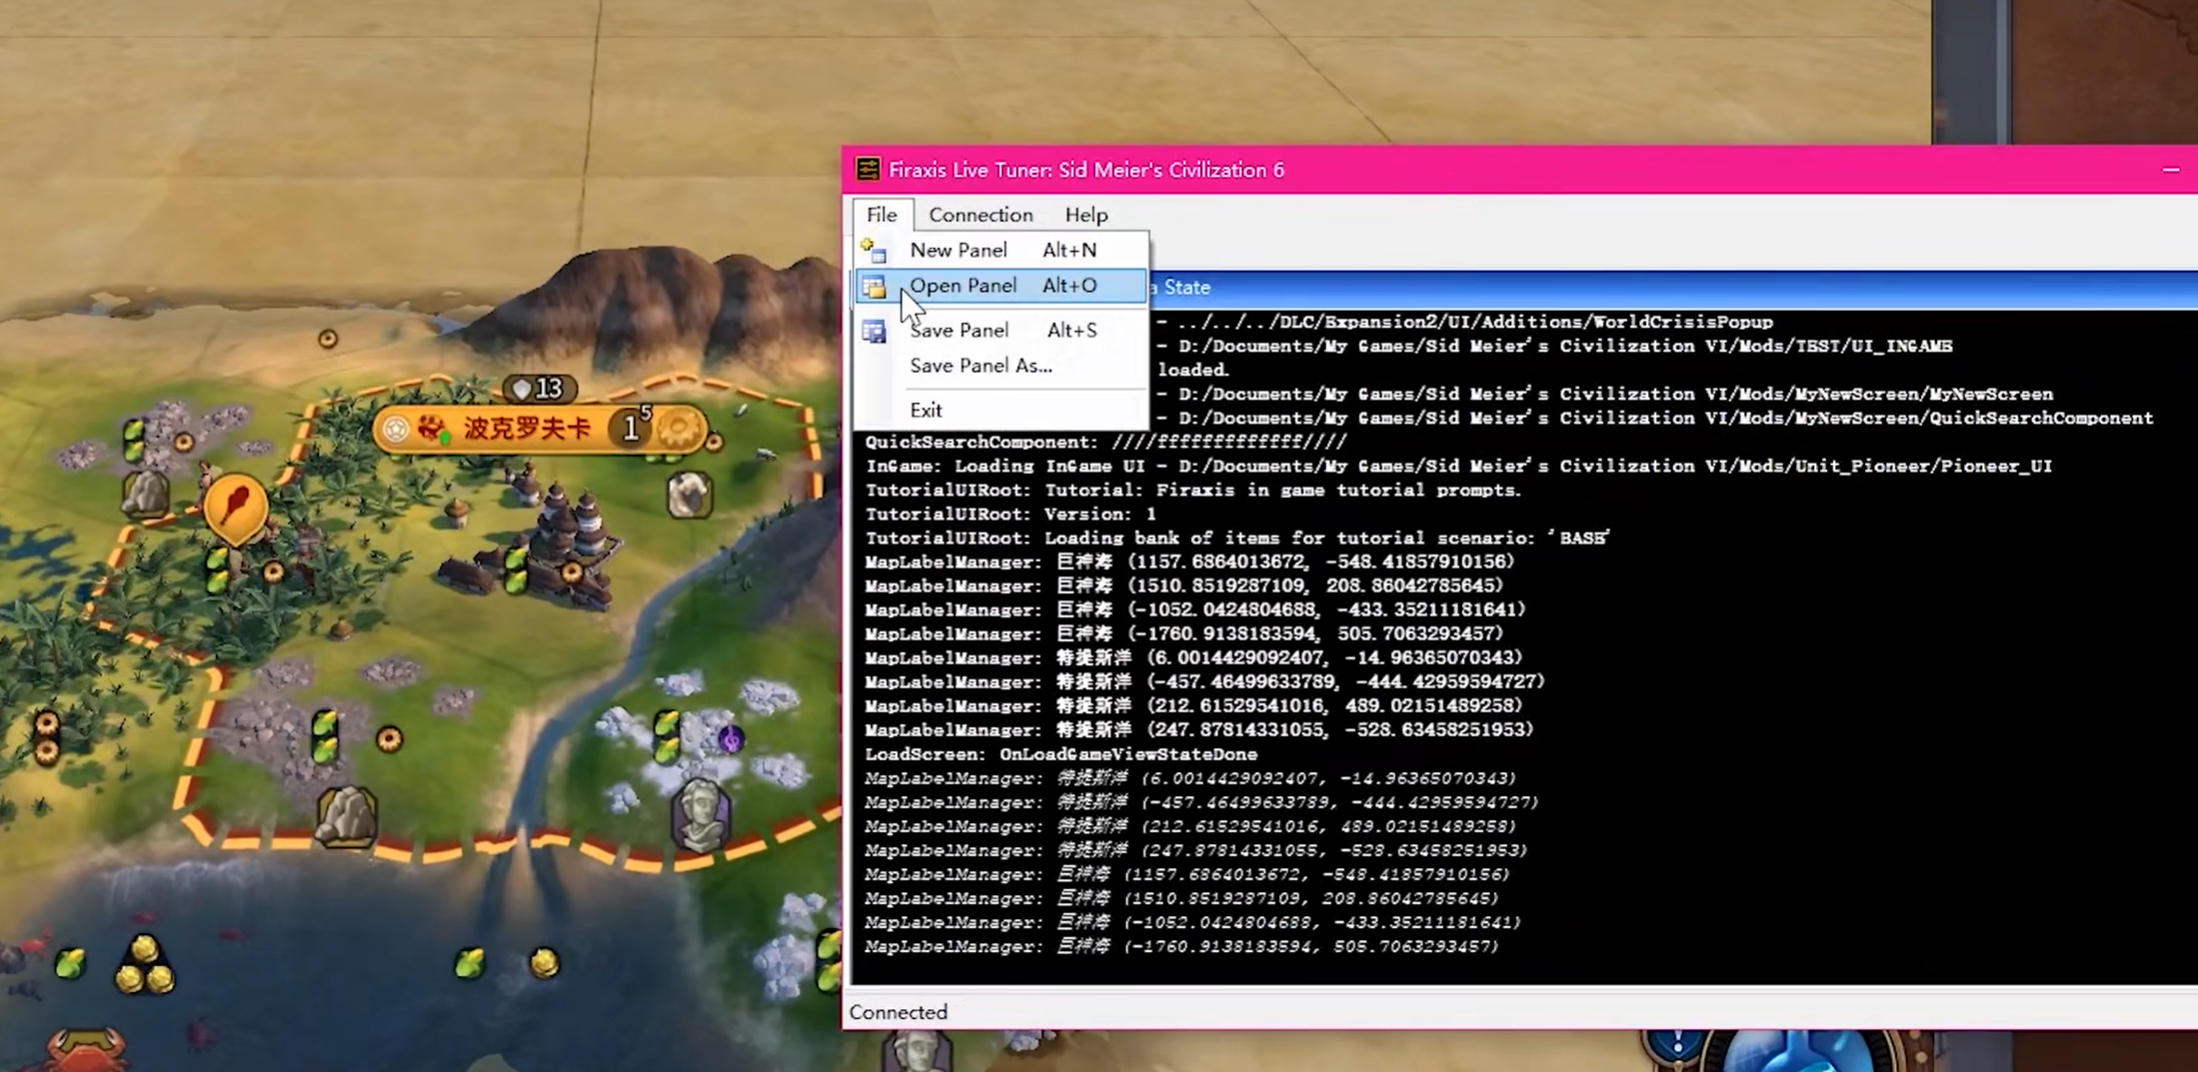
Task: Click the city defense strength 13 badge
Action: [x=539, y=388]
